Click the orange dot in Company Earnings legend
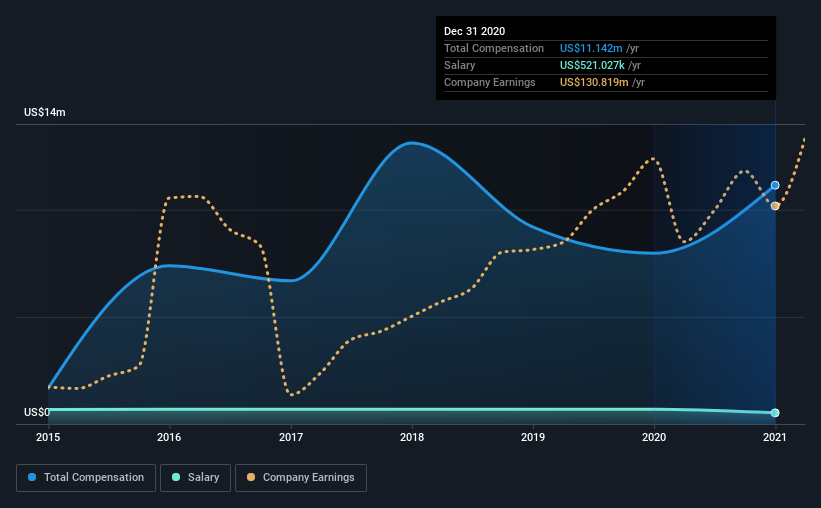This screenshot has height=508, width=821. click(251, 477)
